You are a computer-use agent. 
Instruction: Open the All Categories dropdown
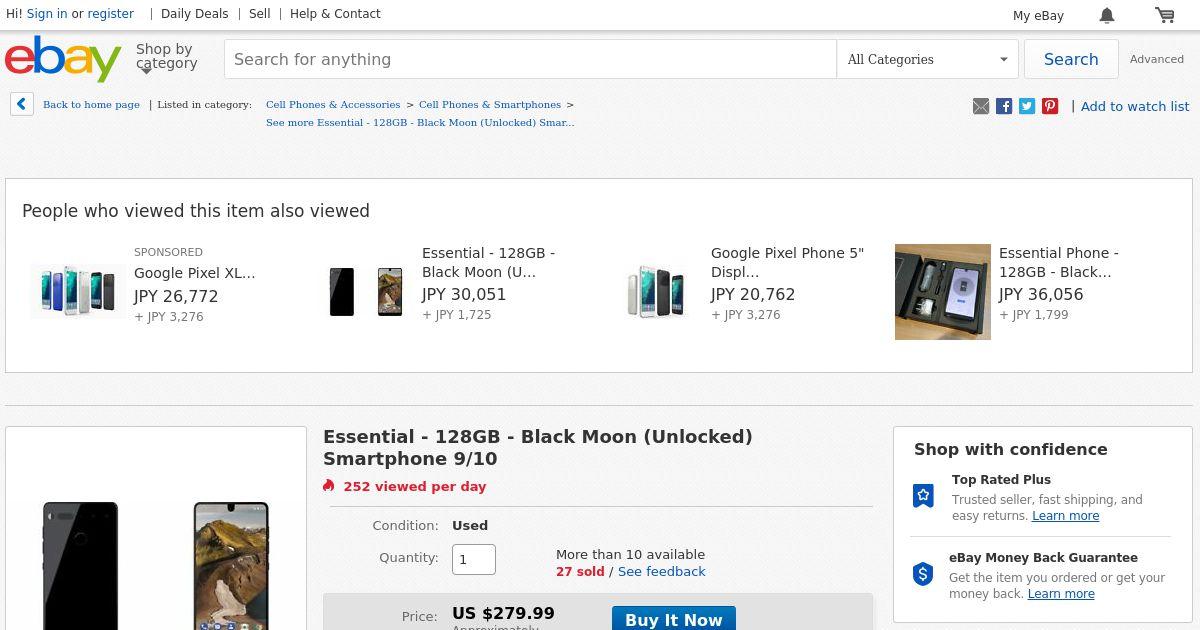click(x=927, y=59)
